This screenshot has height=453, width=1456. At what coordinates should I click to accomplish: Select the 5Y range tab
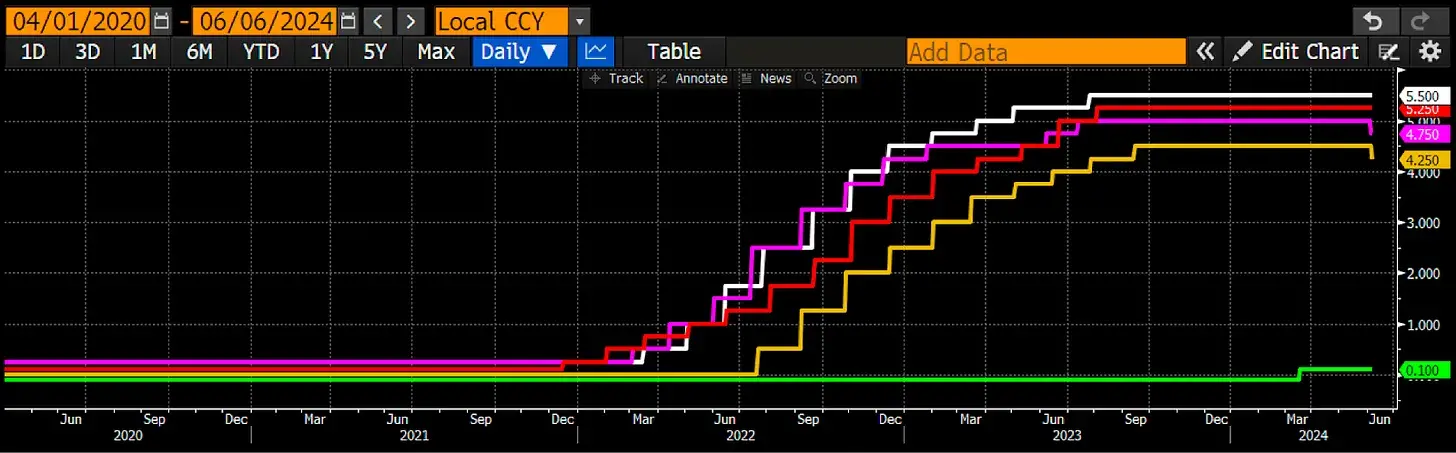point(375,51)
